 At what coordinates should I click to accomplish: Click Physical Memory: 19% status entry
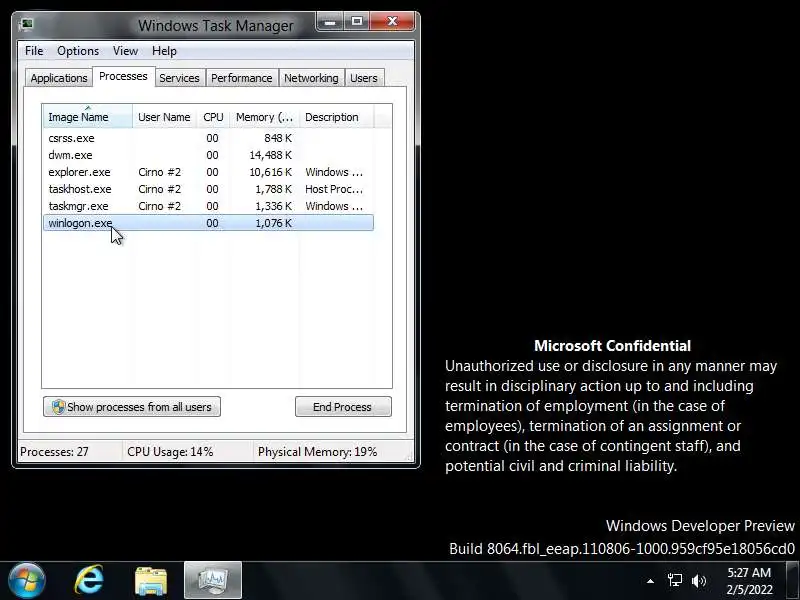pos(317,452)
